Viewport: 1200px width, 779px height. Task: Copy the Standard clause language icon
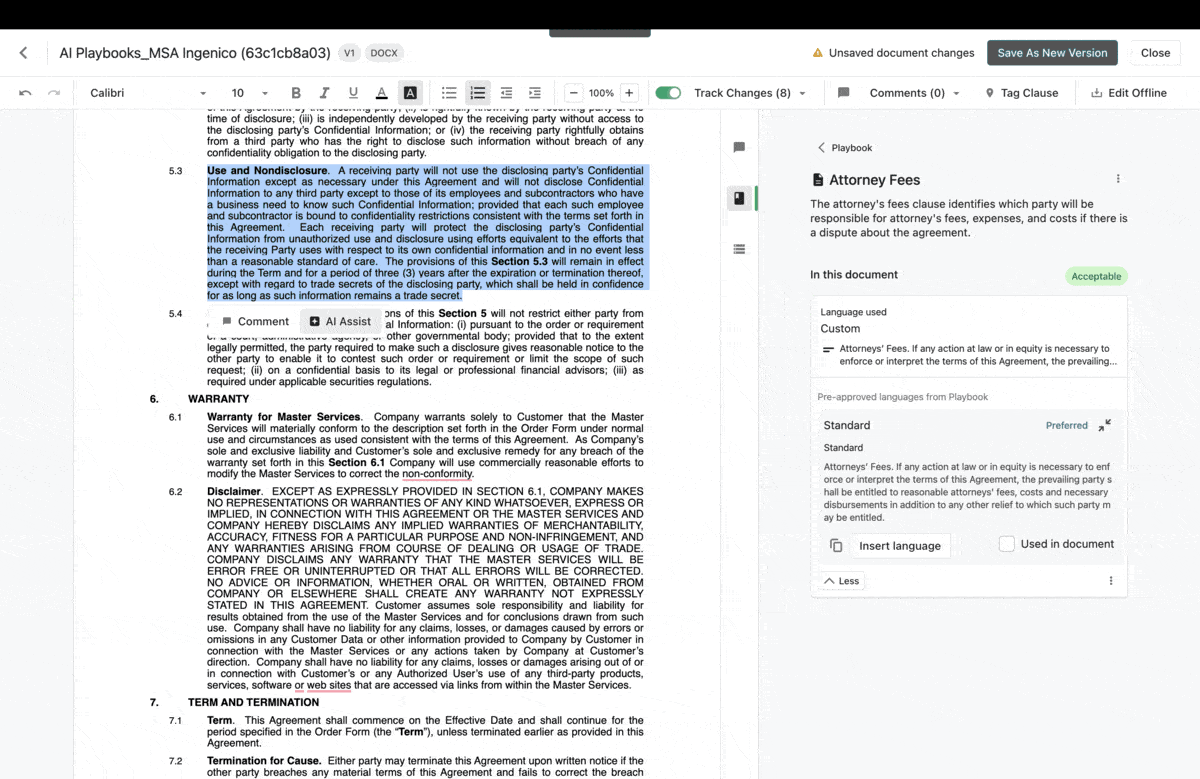(x=836, y=545)
